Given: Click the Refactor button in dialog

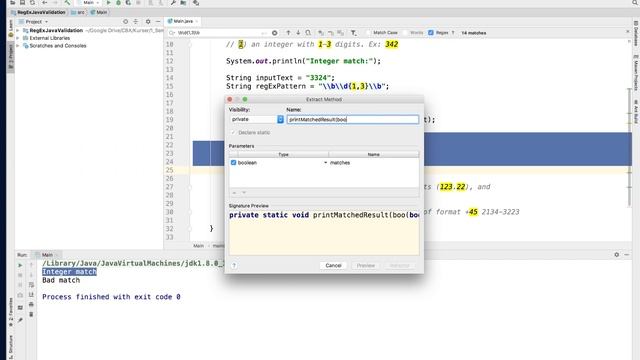Looking at the screenshot, I should 399,265.
